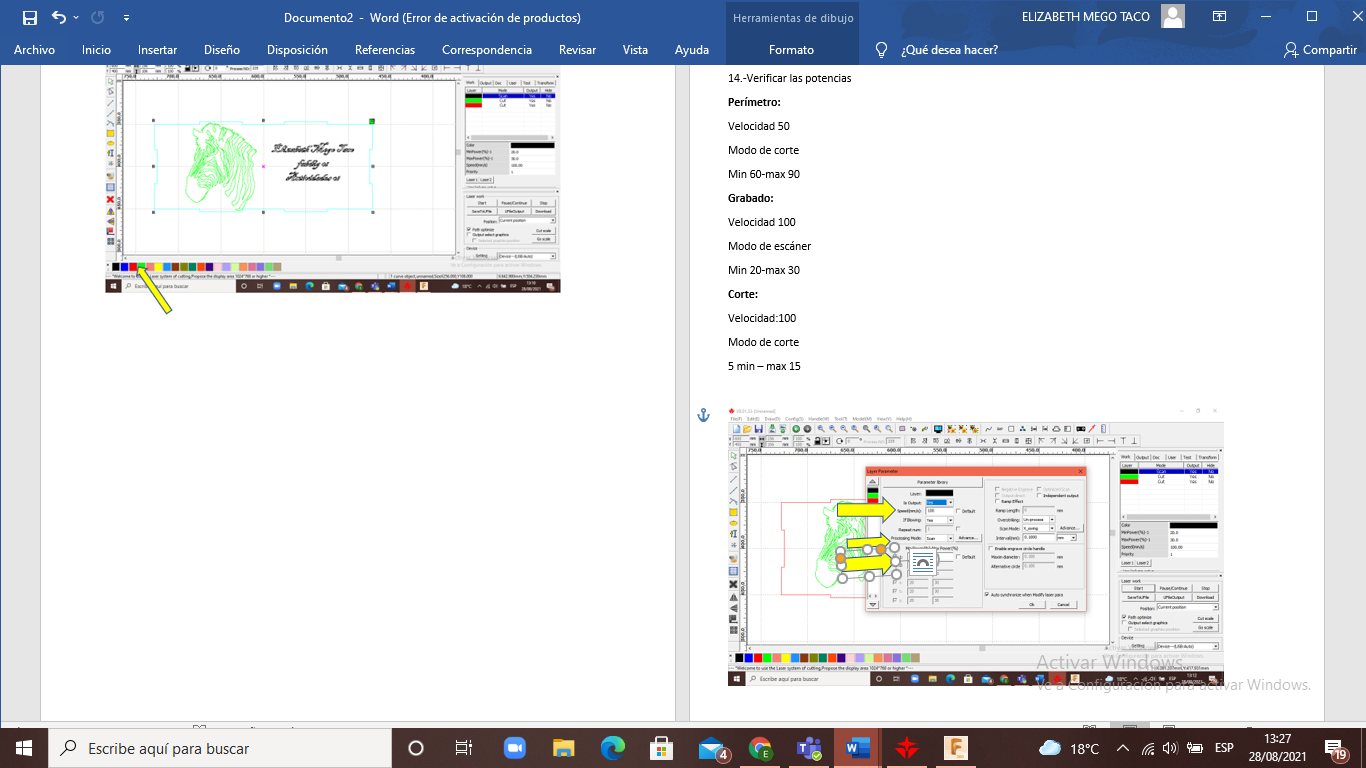Open the Windows Start menu
The image size is (1366, 768).
[23, 748]
